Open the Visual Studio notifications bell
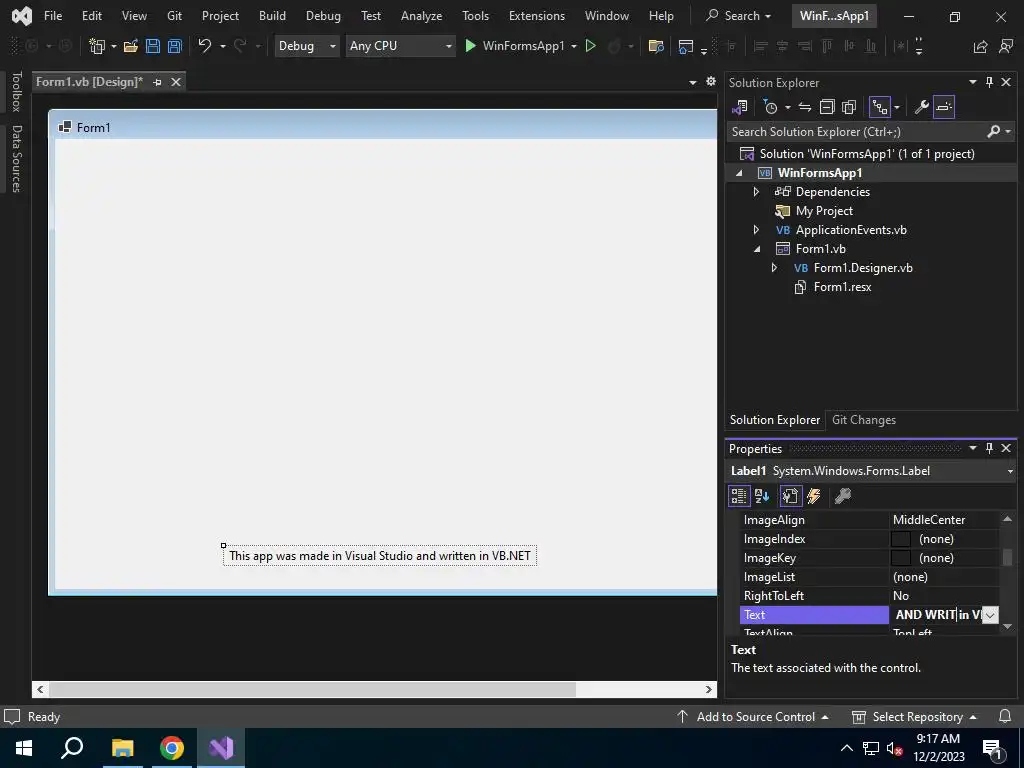 pos(1005,716)
